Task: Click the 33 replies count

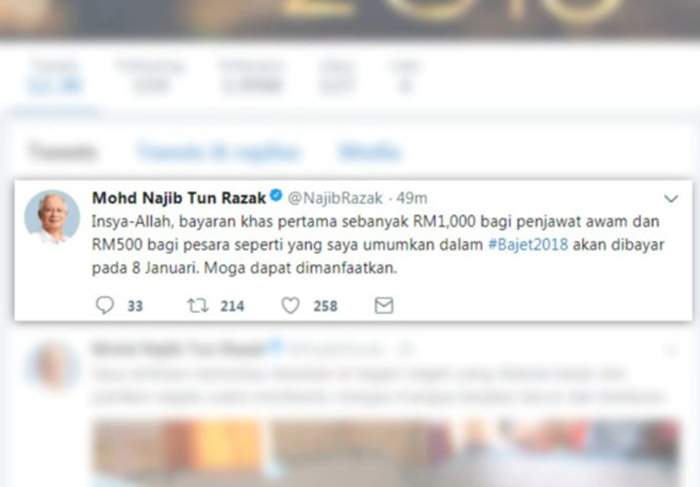Action: [135, 306]
